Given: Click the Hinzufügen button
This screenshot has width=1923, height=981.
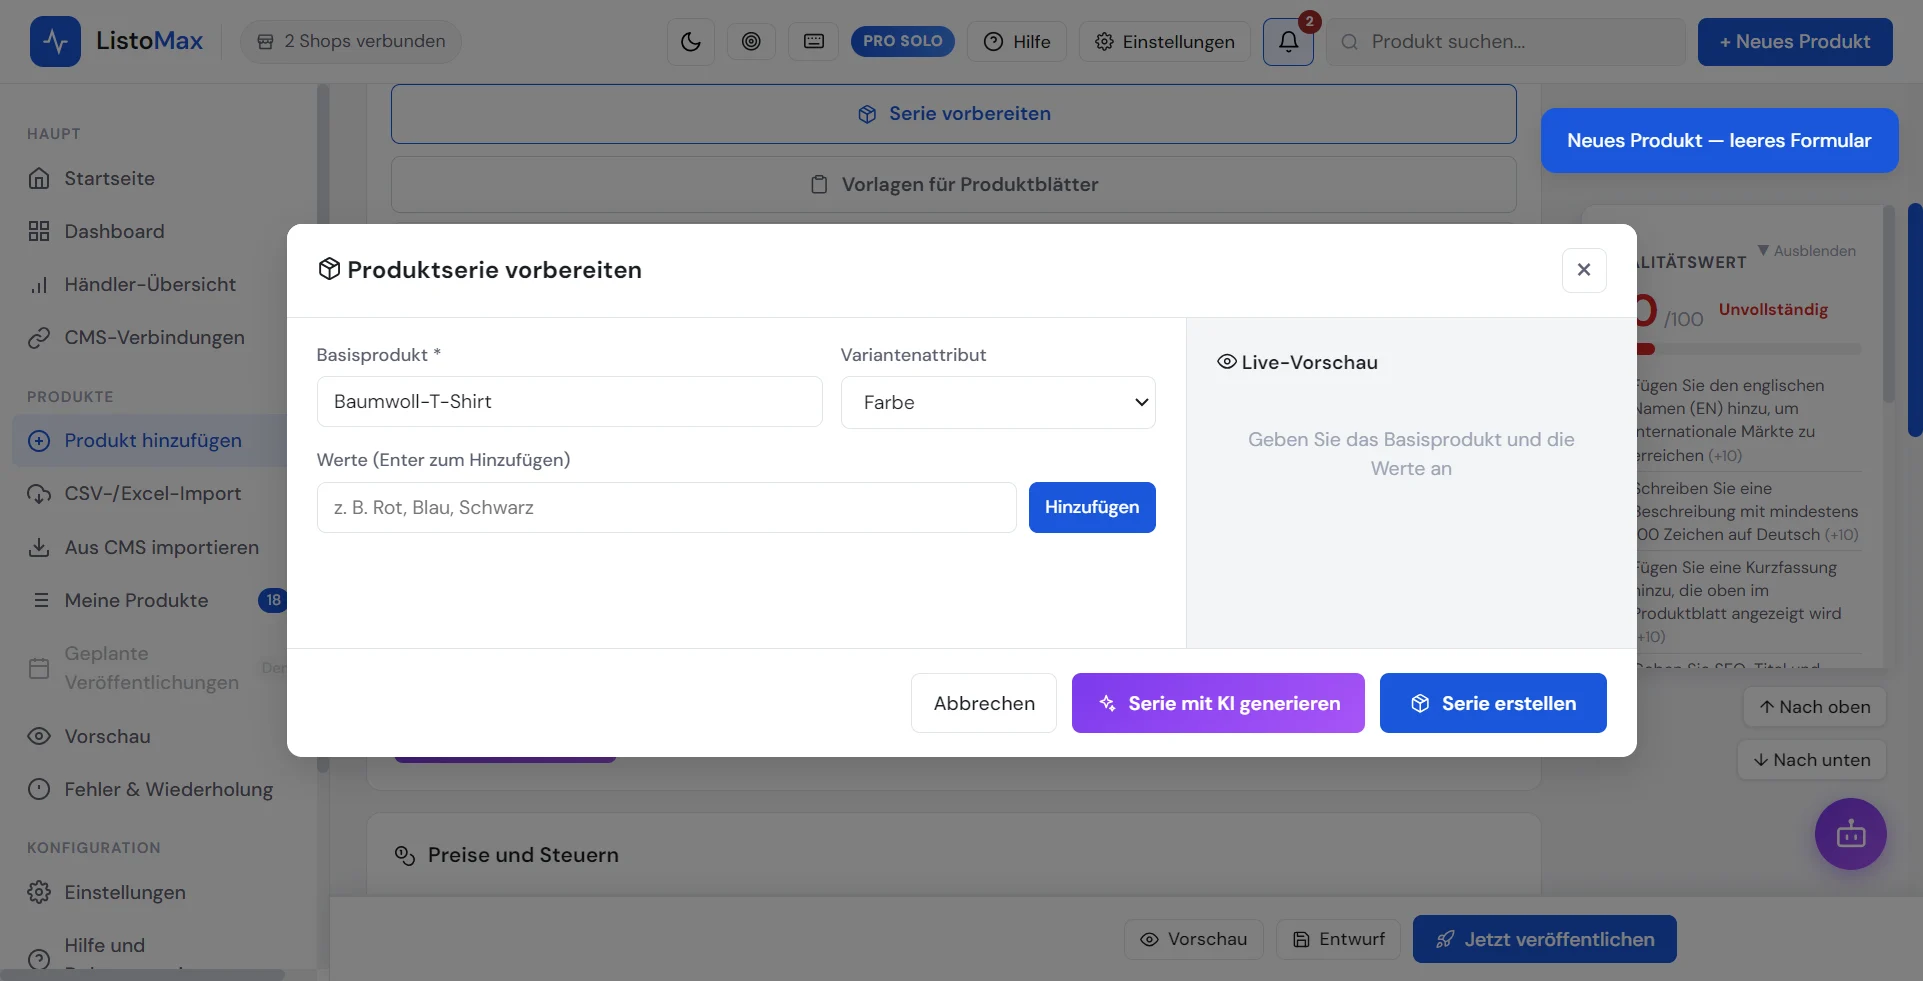Looking at the screenshot, I should [1092, 507].
